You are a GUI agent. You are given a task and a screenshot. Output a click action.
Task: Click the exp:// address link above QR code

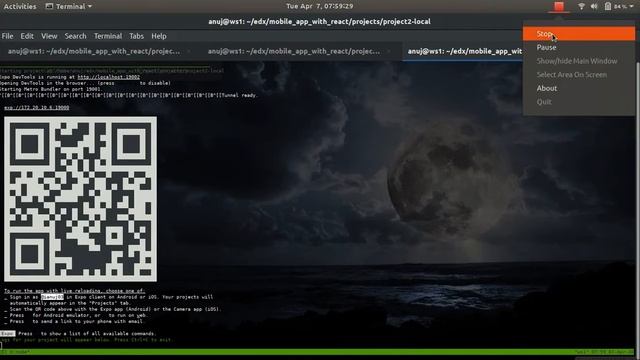pos(36,108)
